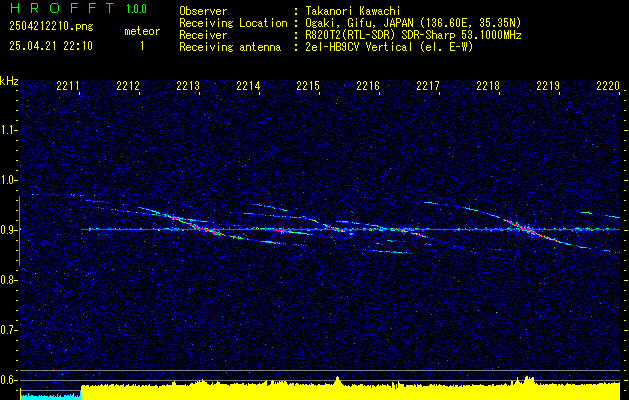Click the date stamp 25.04.21 22:10
Viewport: 629px width, 400px height.
(51, 46)
